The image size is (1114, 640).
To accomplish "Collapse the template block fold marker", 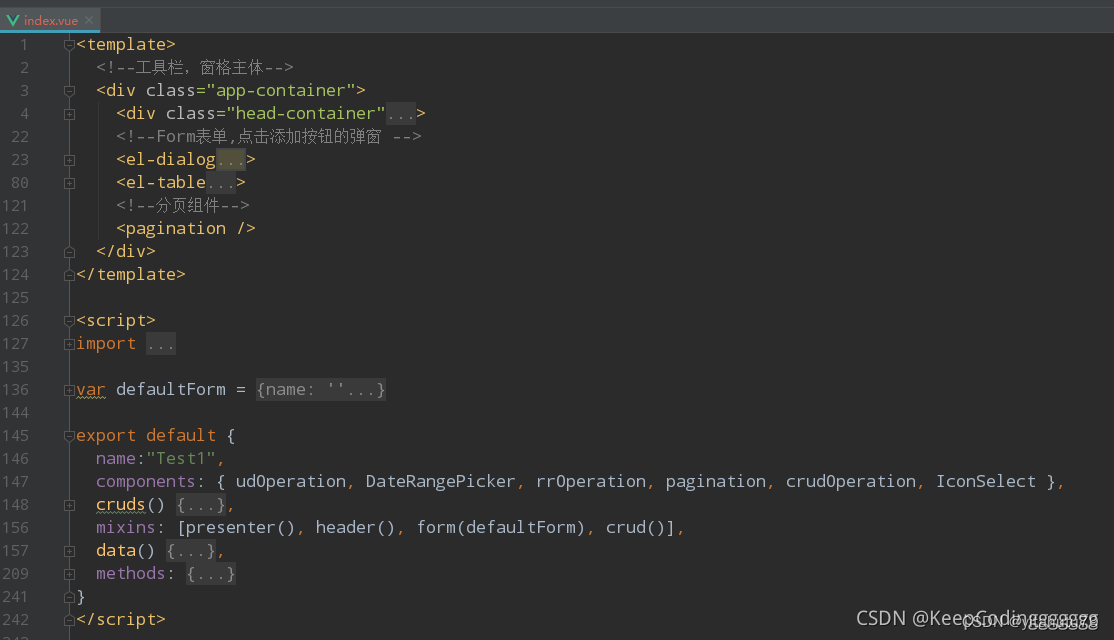I will pos(69,44).
